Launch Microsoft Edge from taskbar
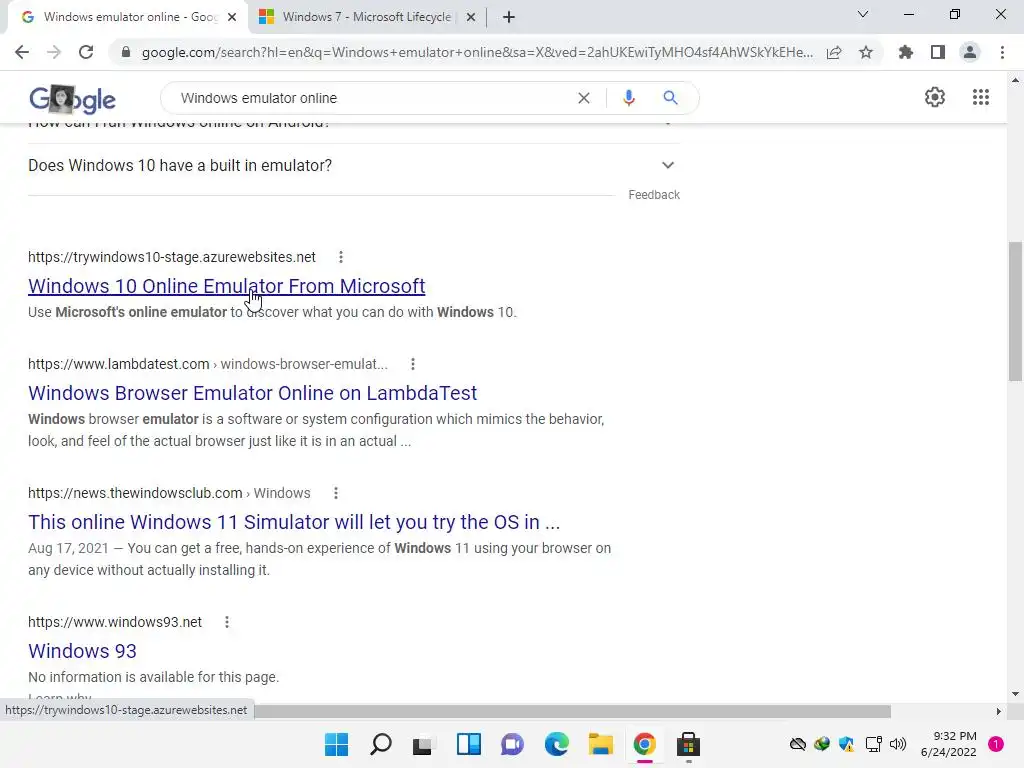 (556, 744)
